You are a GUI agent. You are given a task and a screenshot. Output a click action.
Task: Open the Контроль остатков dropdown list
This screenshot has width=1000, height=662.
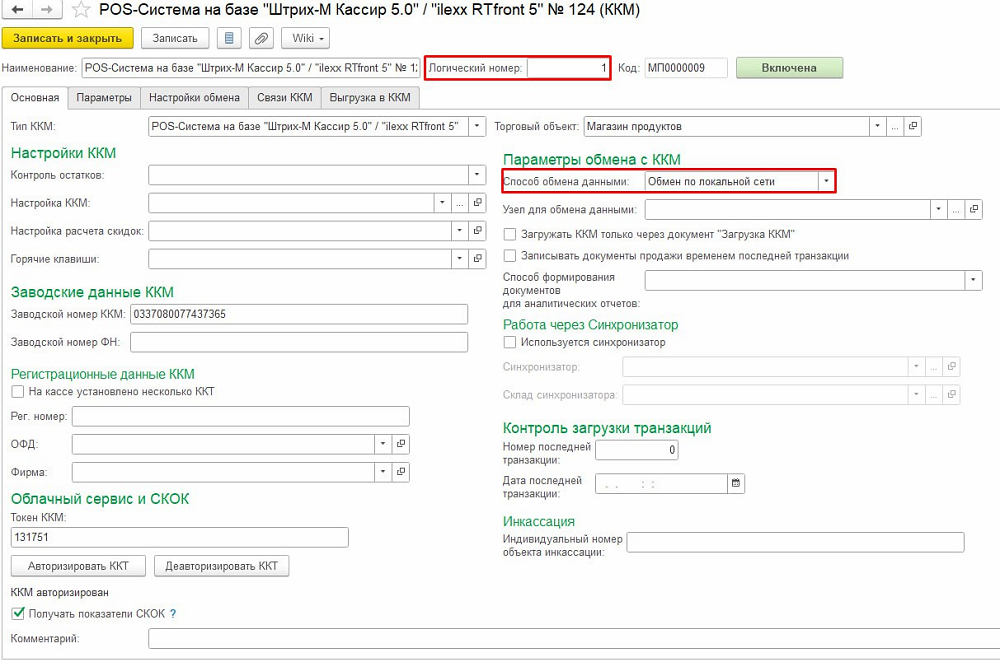point(477,176)
